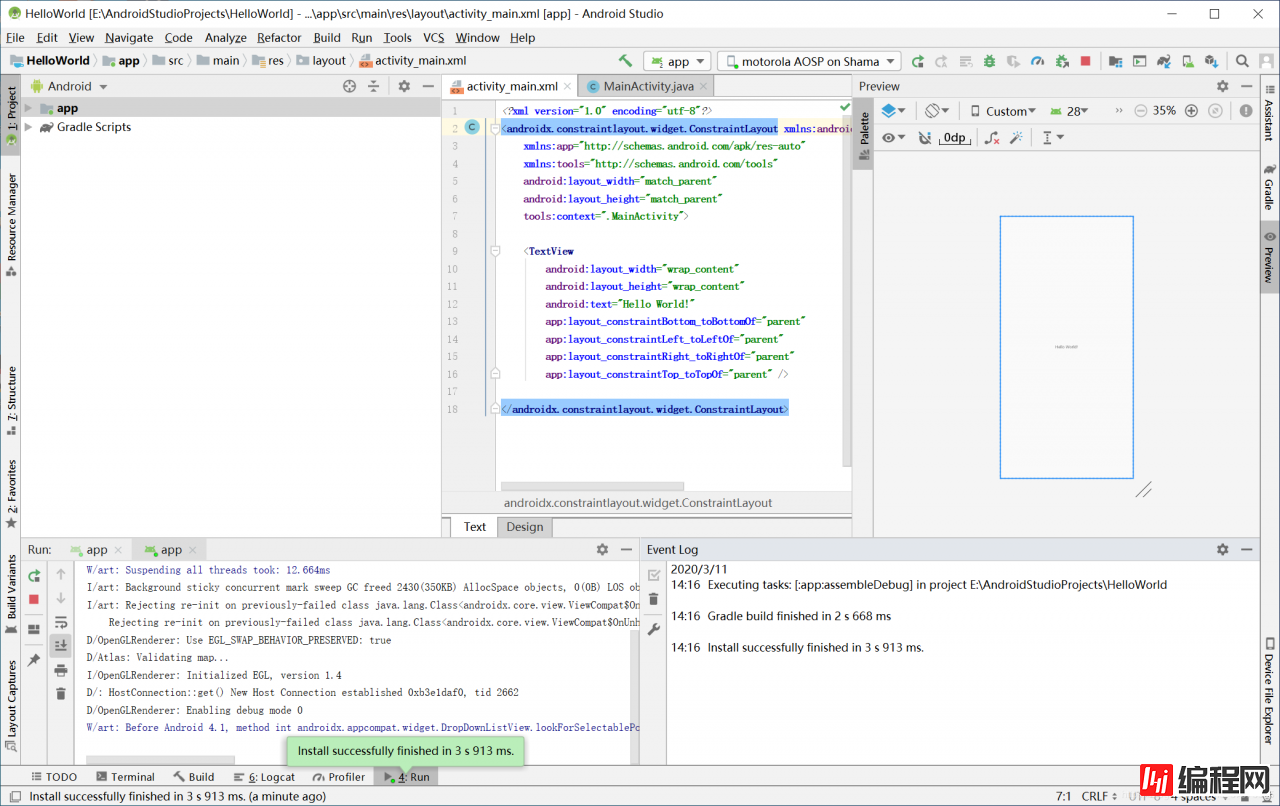Open Custom device preview dropdown

coord(1003,111)
